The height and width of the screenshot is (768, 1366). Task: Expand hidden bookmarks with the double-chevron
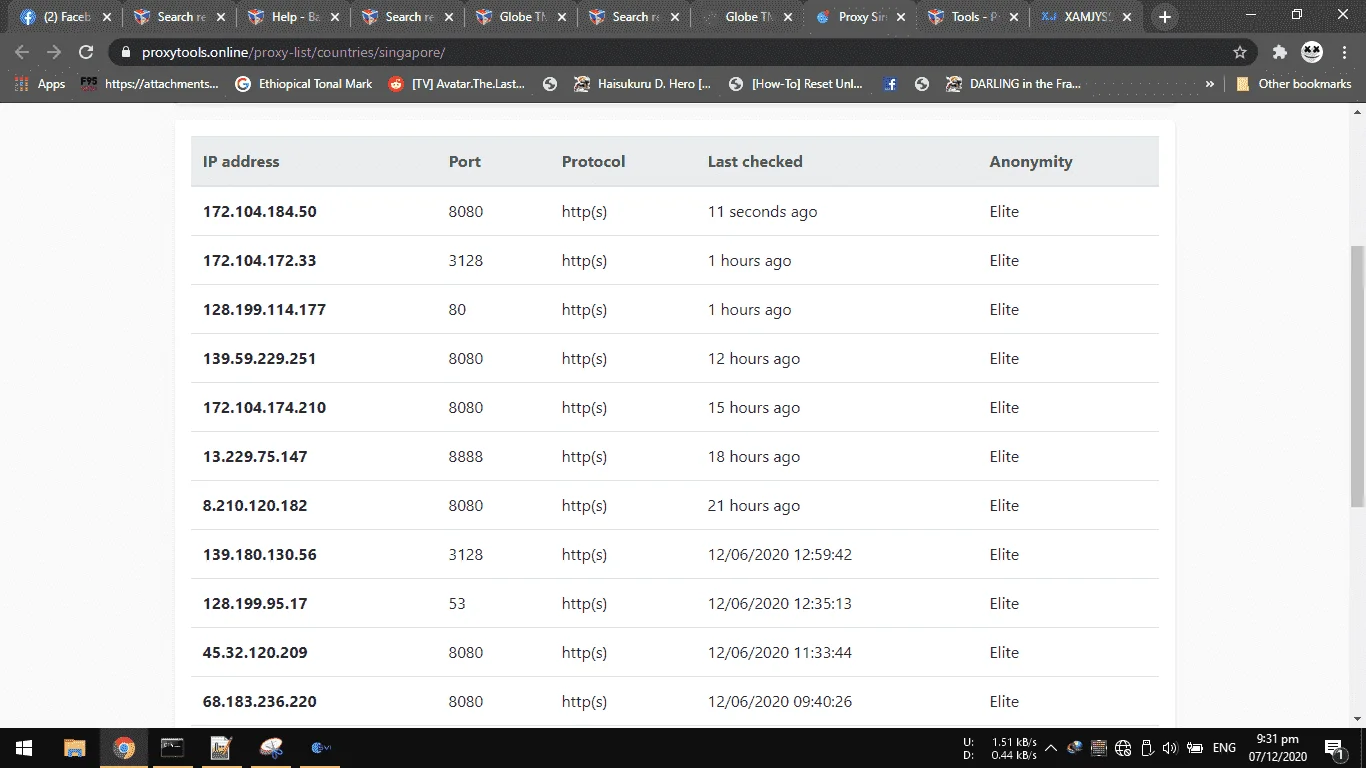[x=1210, y=84]
